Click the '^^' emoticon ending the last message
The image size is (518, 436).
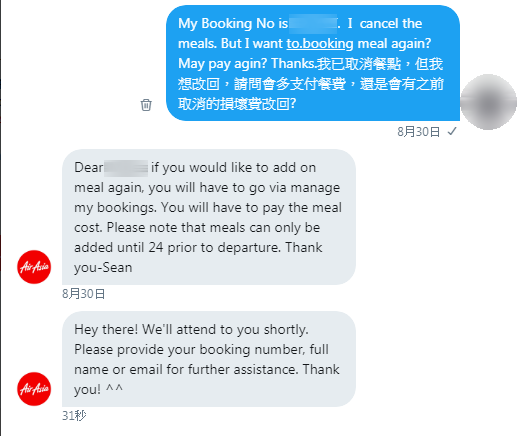pyautogui.click(x=114, y=389)
